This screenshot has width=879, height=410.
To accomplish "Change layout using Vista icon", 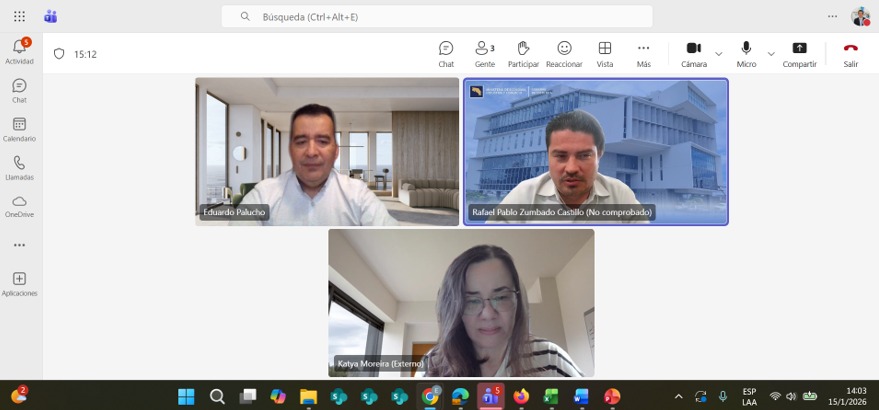I will pyautogui.click(x=604, y=54).
